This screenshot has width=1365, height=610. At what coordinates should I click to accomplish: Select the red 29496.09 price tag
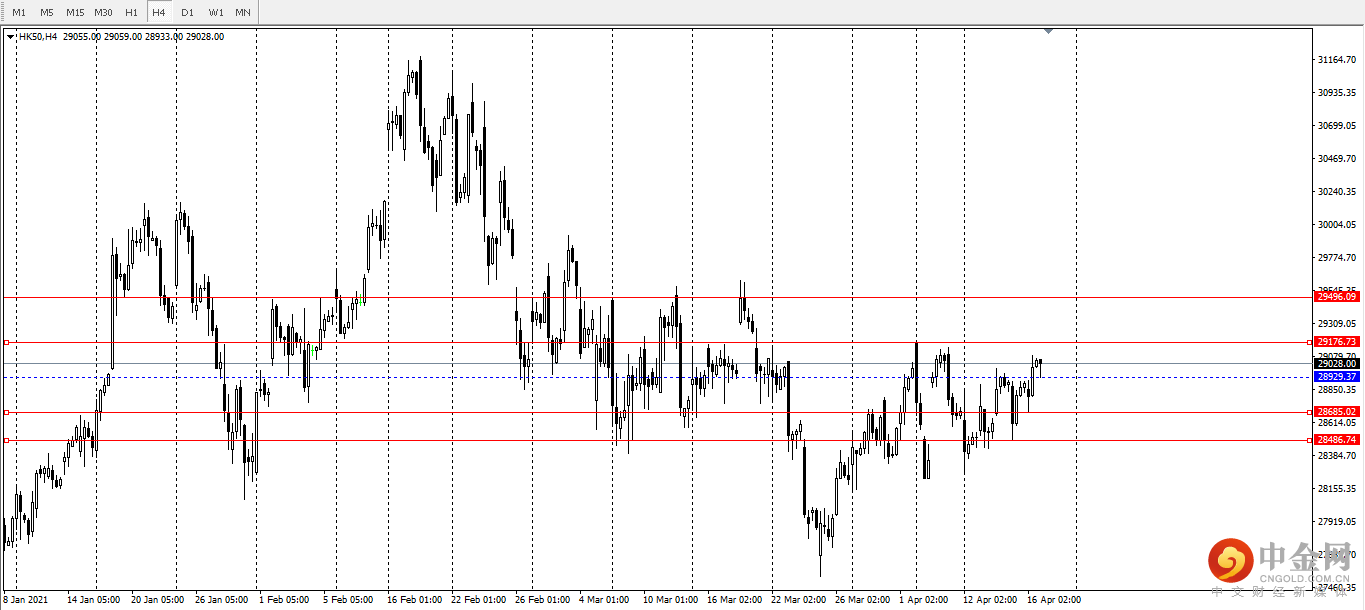(1337, 297)
